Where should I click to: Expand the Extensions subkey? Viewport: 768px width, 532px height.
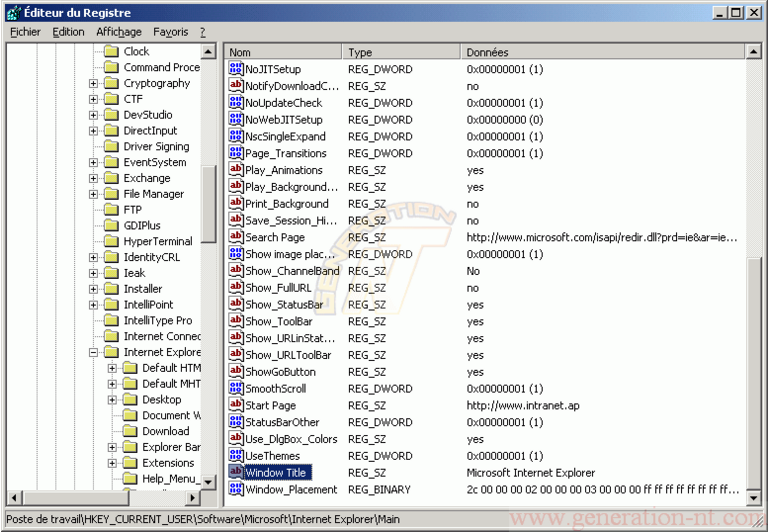coord(112,463)
